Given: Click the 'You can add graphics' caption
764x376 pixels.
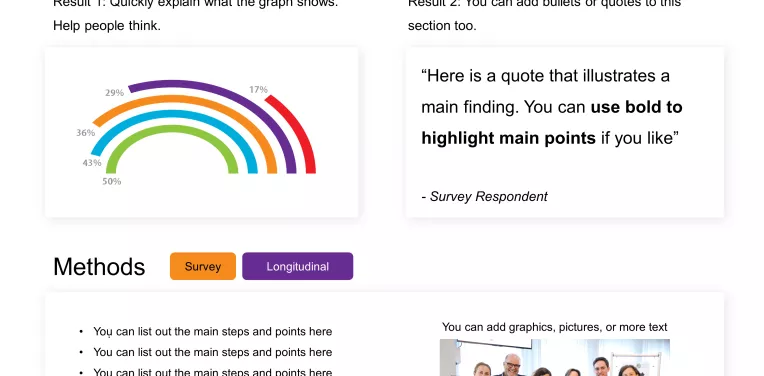Looking at the screenshot, I should point(554,327).
